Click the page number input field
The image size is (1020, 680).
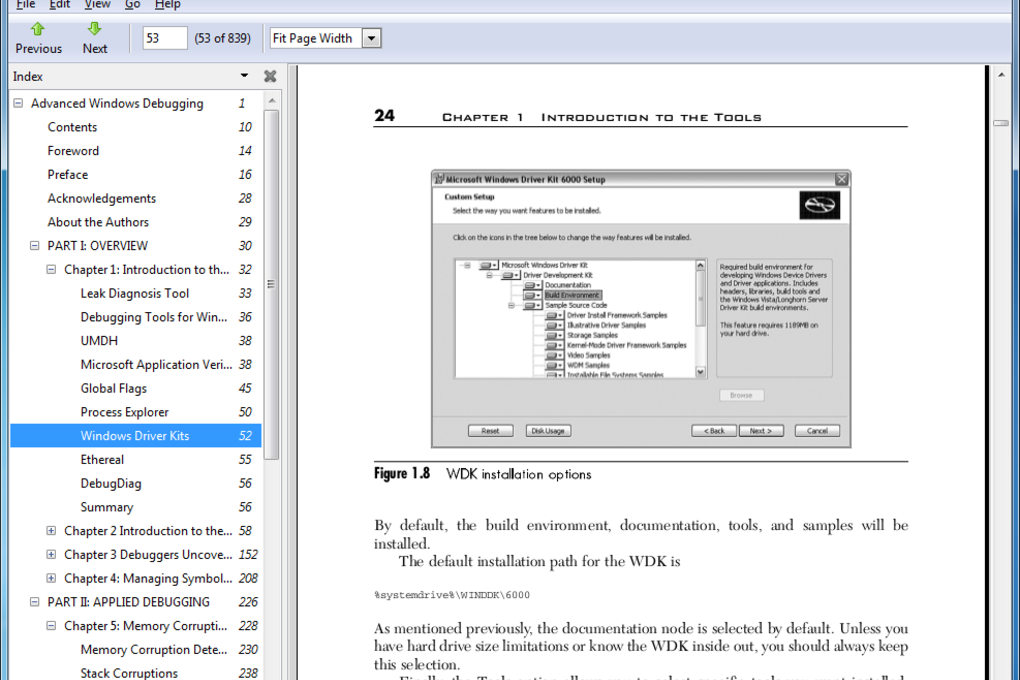coord(165,38)
